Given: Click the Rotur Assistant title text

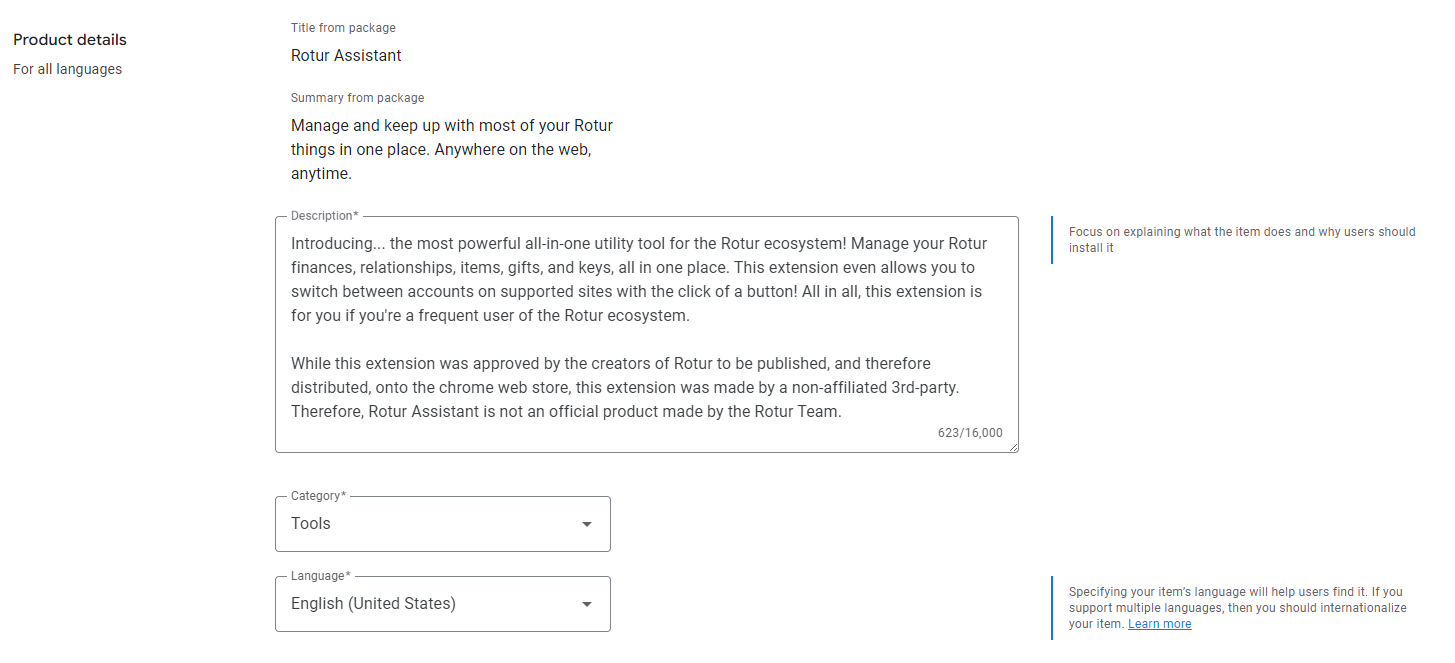Looking at the screenshot, I should [346, 56].
